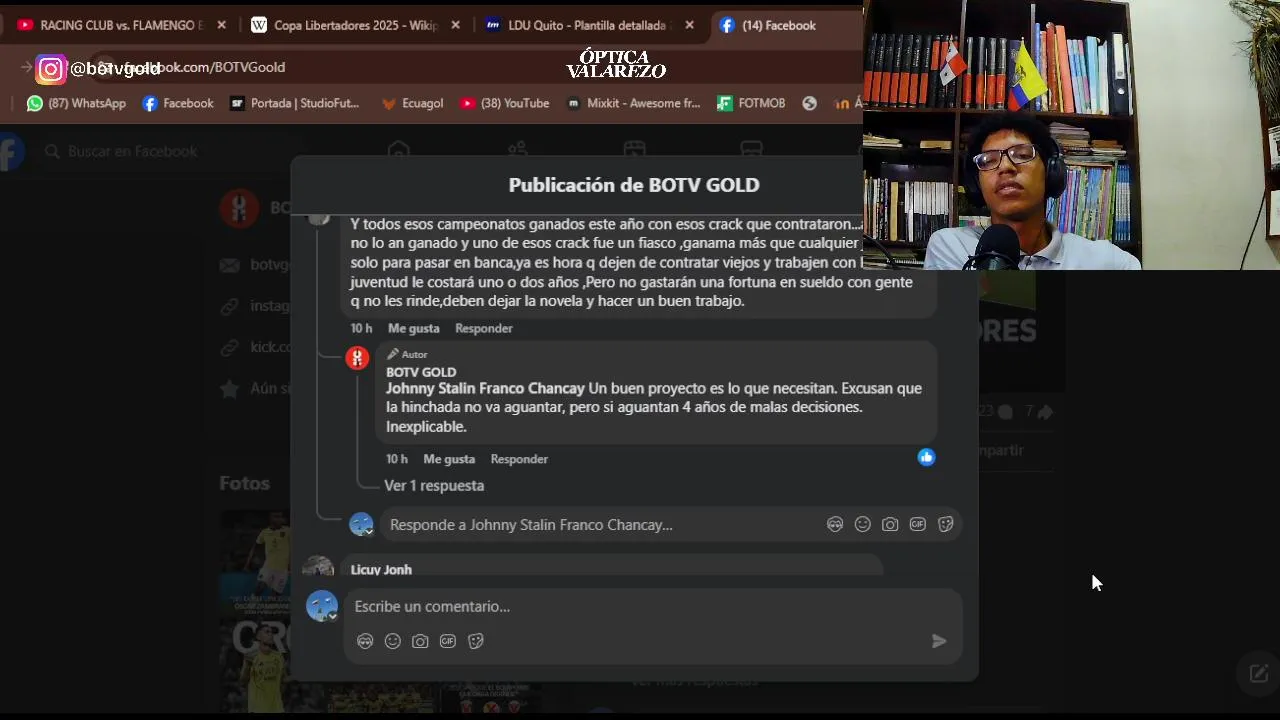The height and width of the screenshot is (720, 1280).
Task: Open WhatsApp bookmark in bookmarks bar
Action: point(76,103)
